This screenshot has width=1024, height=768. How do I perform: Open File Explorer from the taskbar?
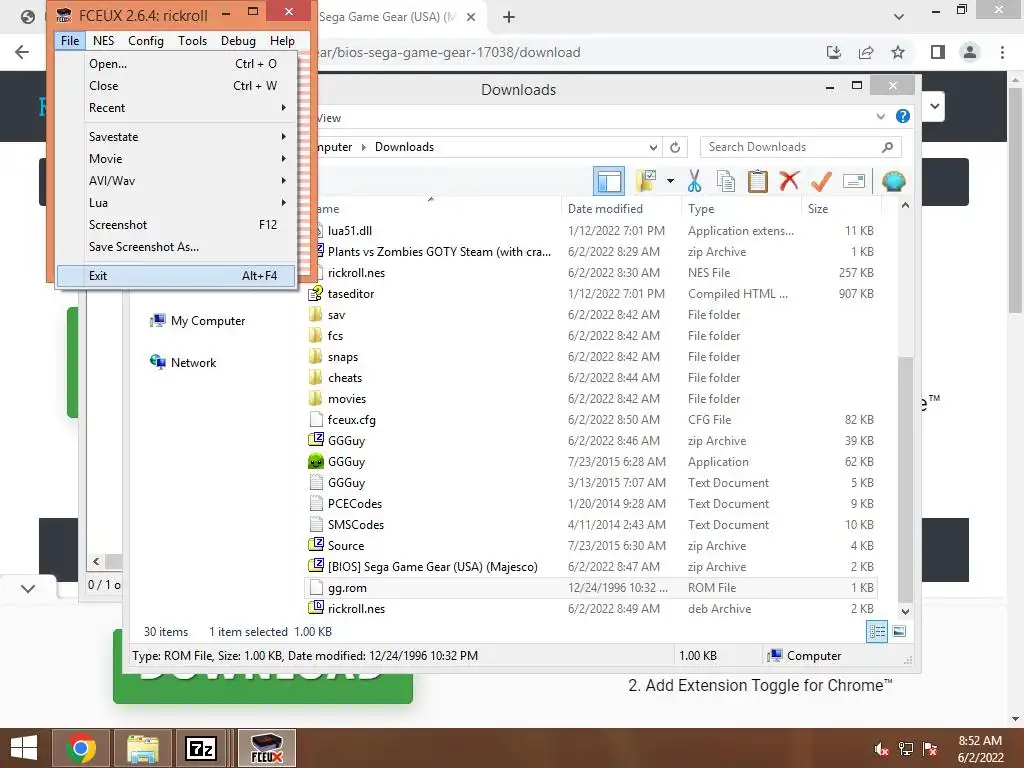coord(142,748)
